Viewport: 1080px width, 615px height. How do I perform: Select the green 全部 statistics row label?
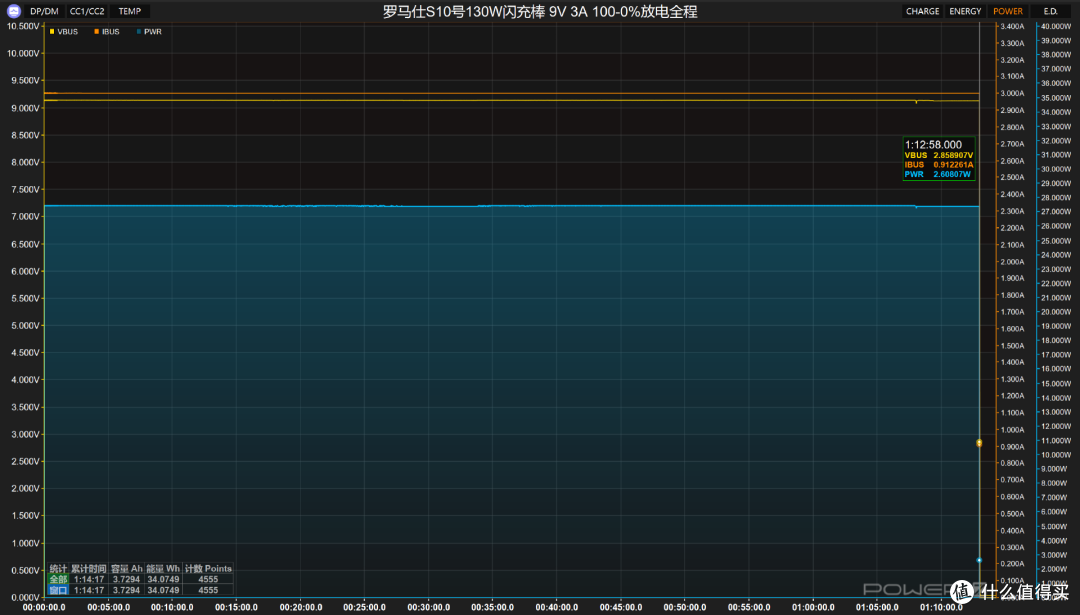click(x=59, y=579)
